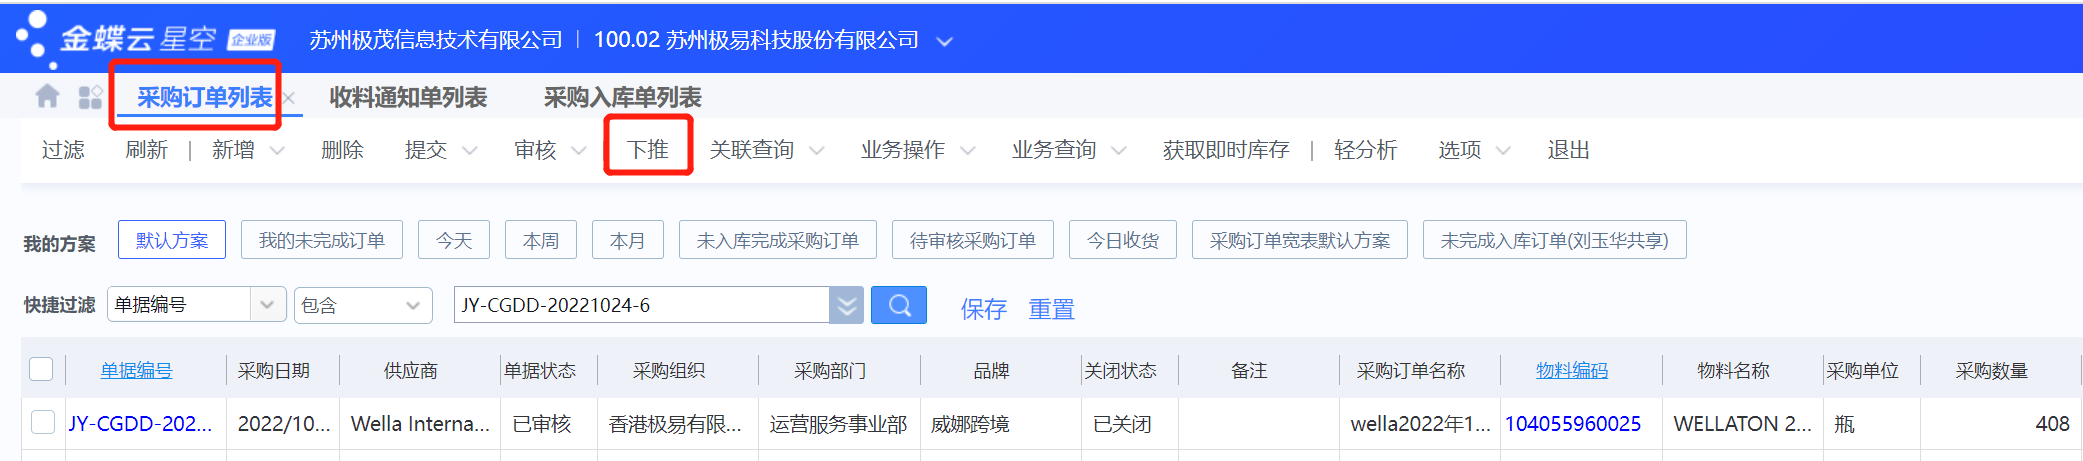Click 单据状态 column header
Screen dimensions: 2083x461
click(540, 370)
